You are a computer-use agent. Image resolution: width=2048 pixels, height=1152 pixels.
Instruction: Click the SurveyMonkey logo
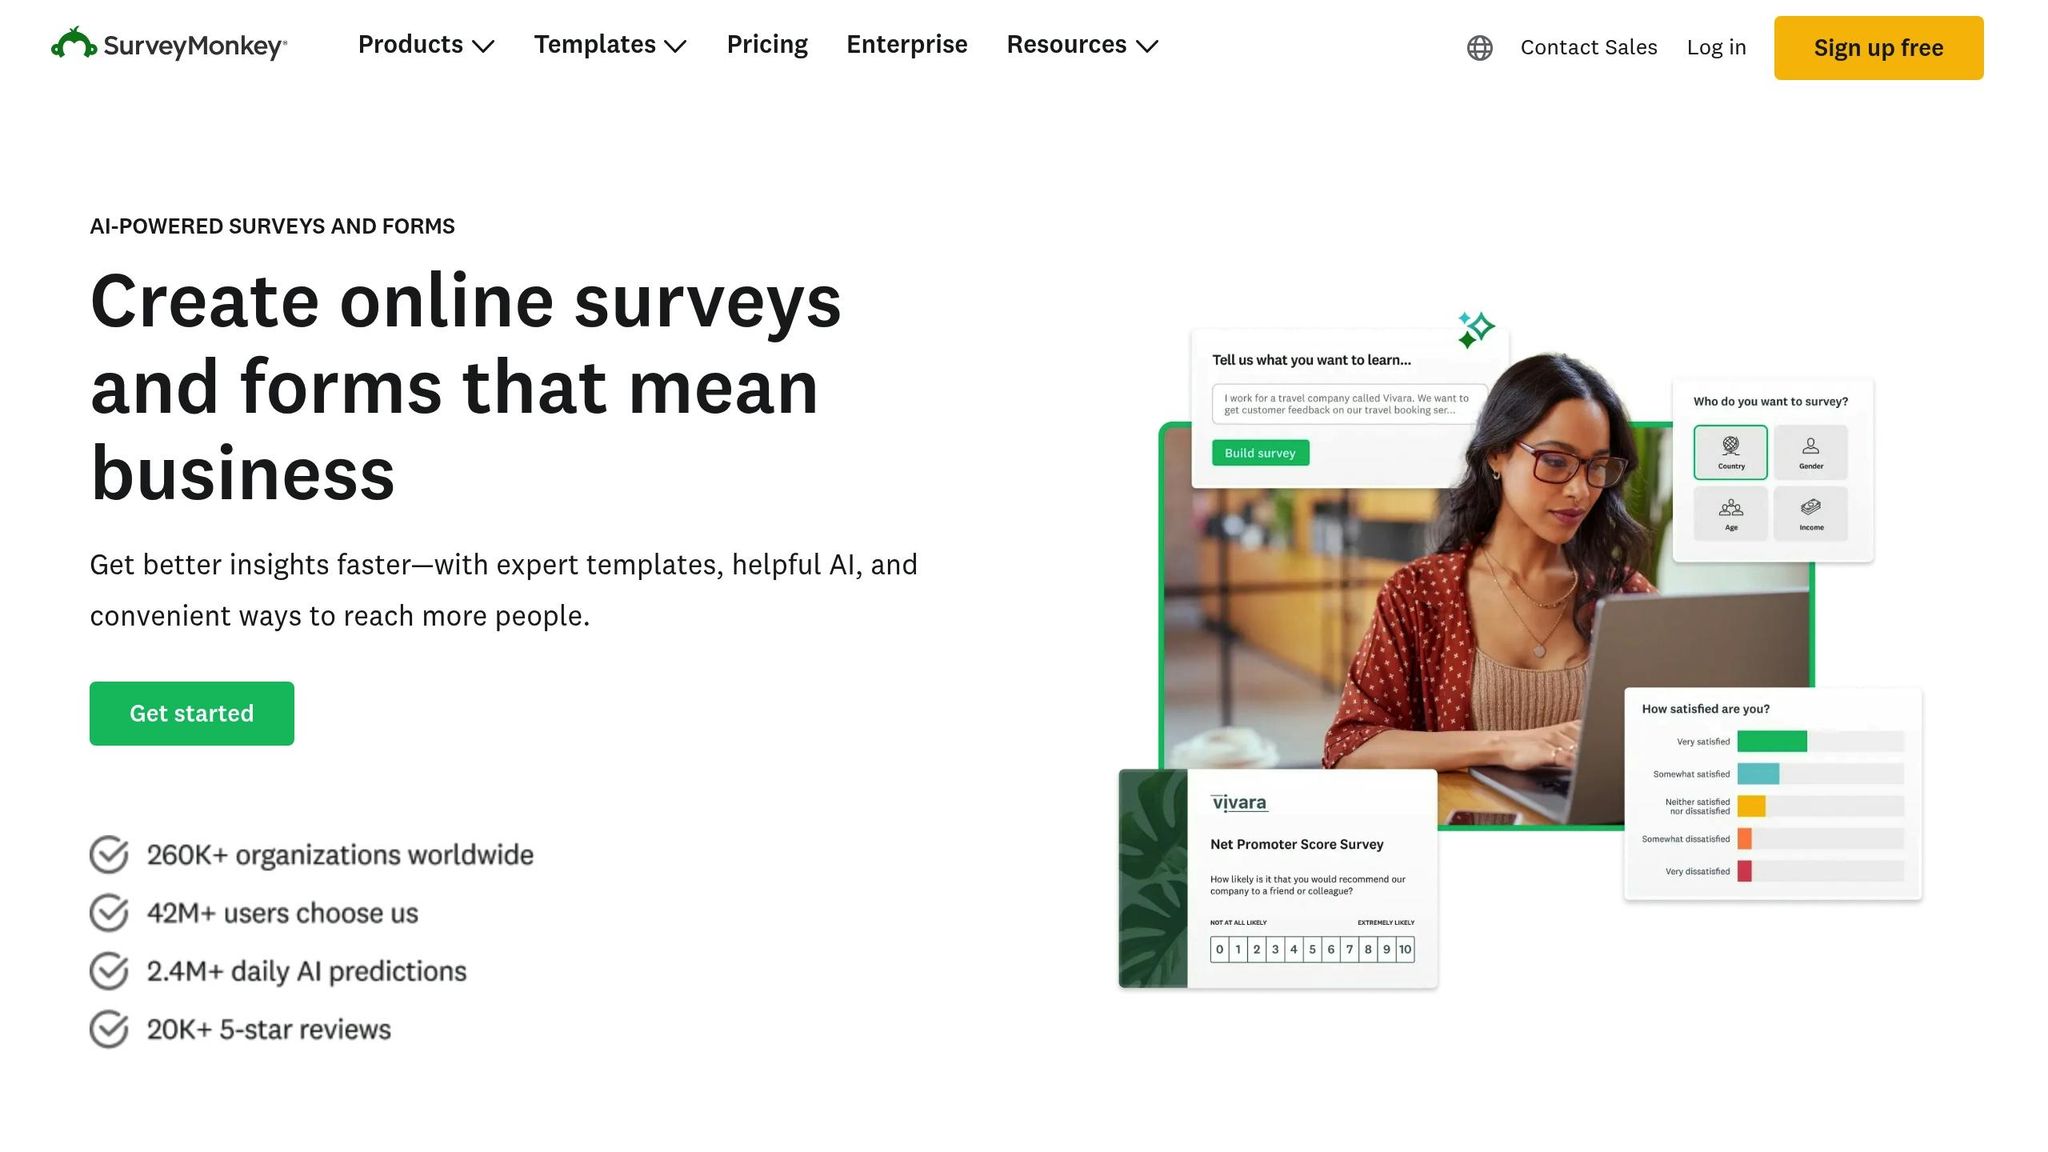tap(169, 45)
